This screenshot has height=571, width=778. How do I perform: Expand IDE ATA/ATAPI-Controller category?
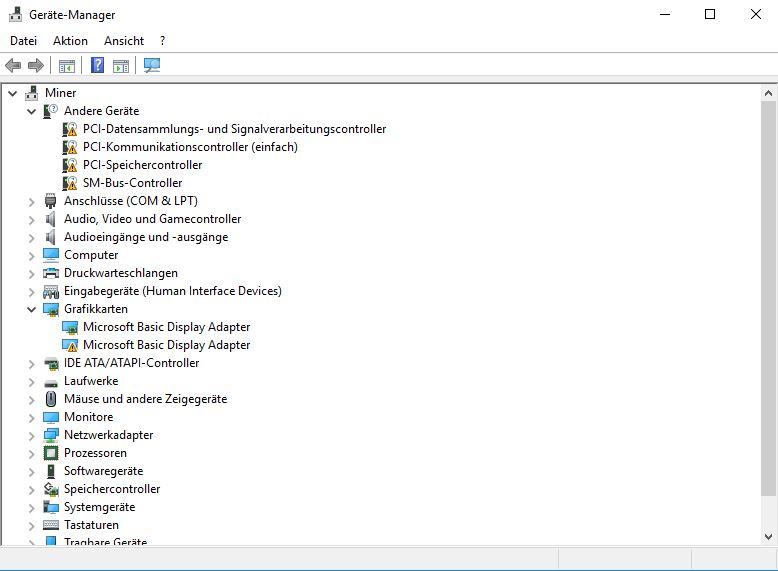coord(32,364)
